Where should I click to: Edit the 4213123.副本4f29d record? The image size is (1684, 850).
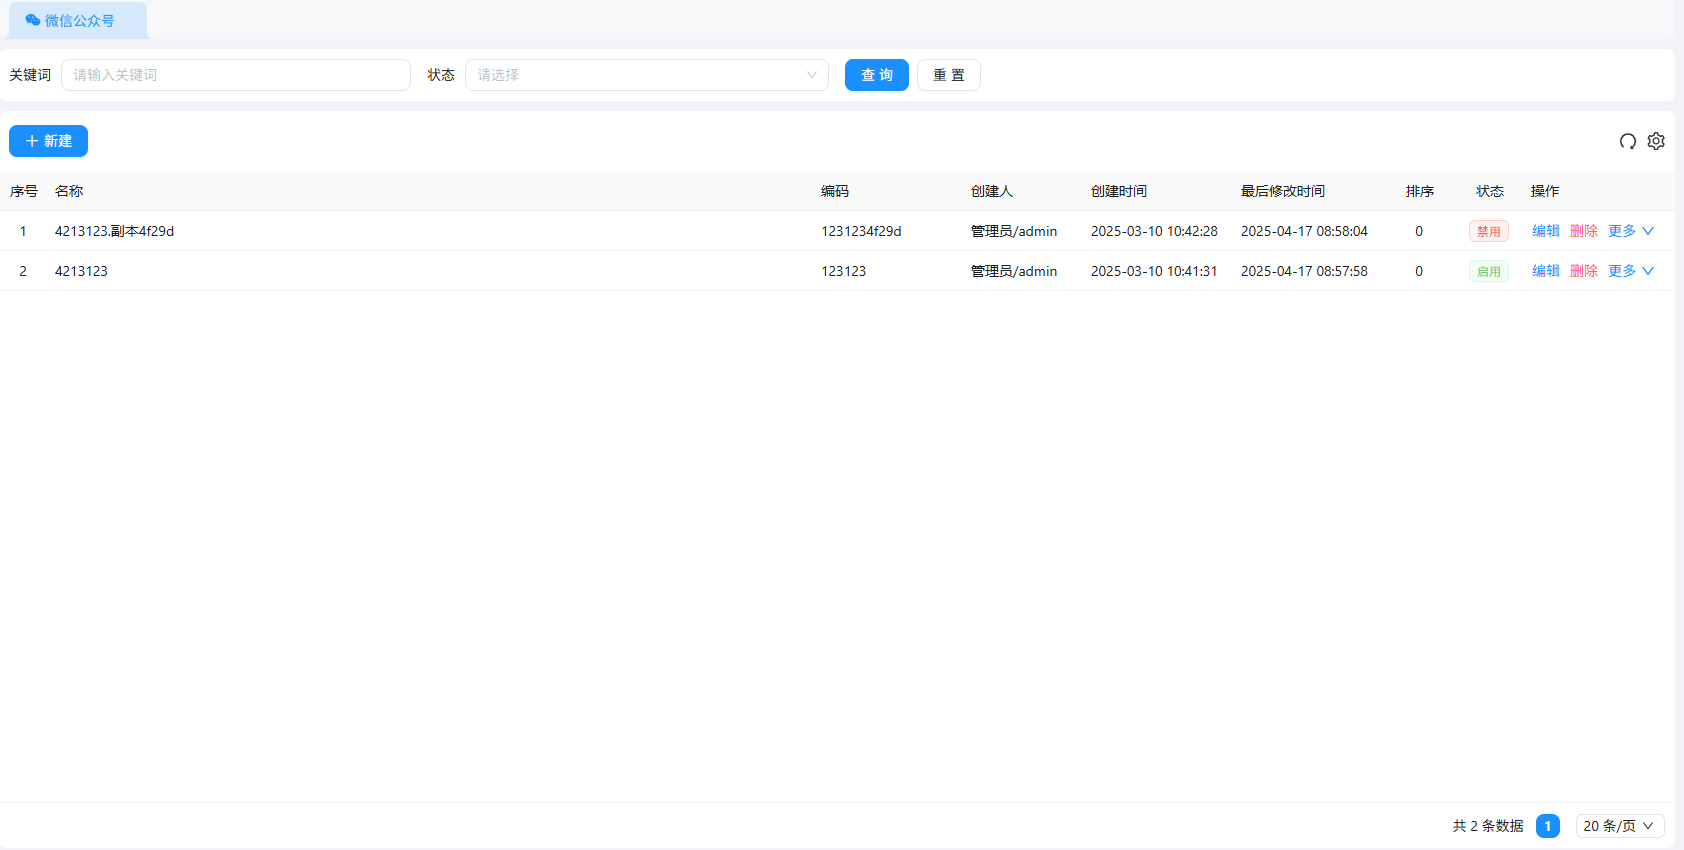pyautogui.click(x=1545, y=231)
